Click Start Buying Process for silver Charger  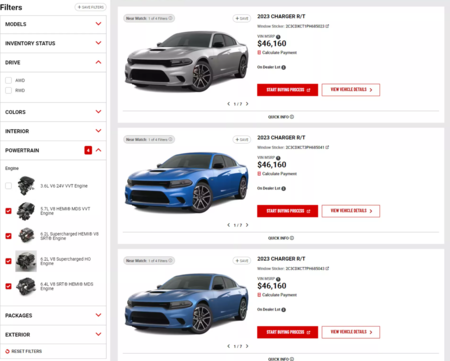coord(287,90)
